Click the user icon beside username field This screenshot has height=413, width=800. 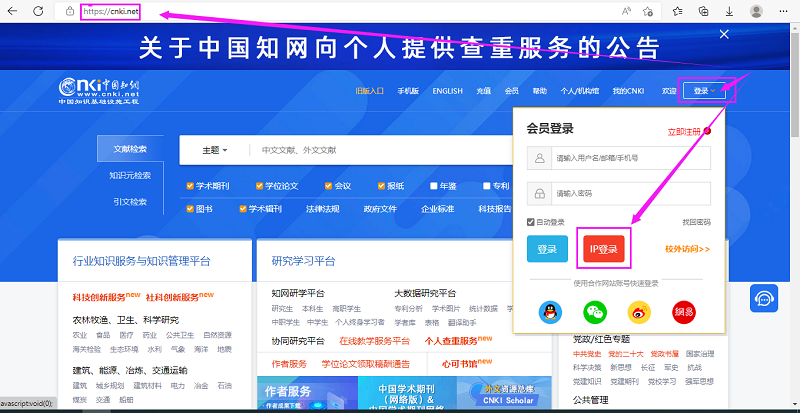click(x=539, y=158)
